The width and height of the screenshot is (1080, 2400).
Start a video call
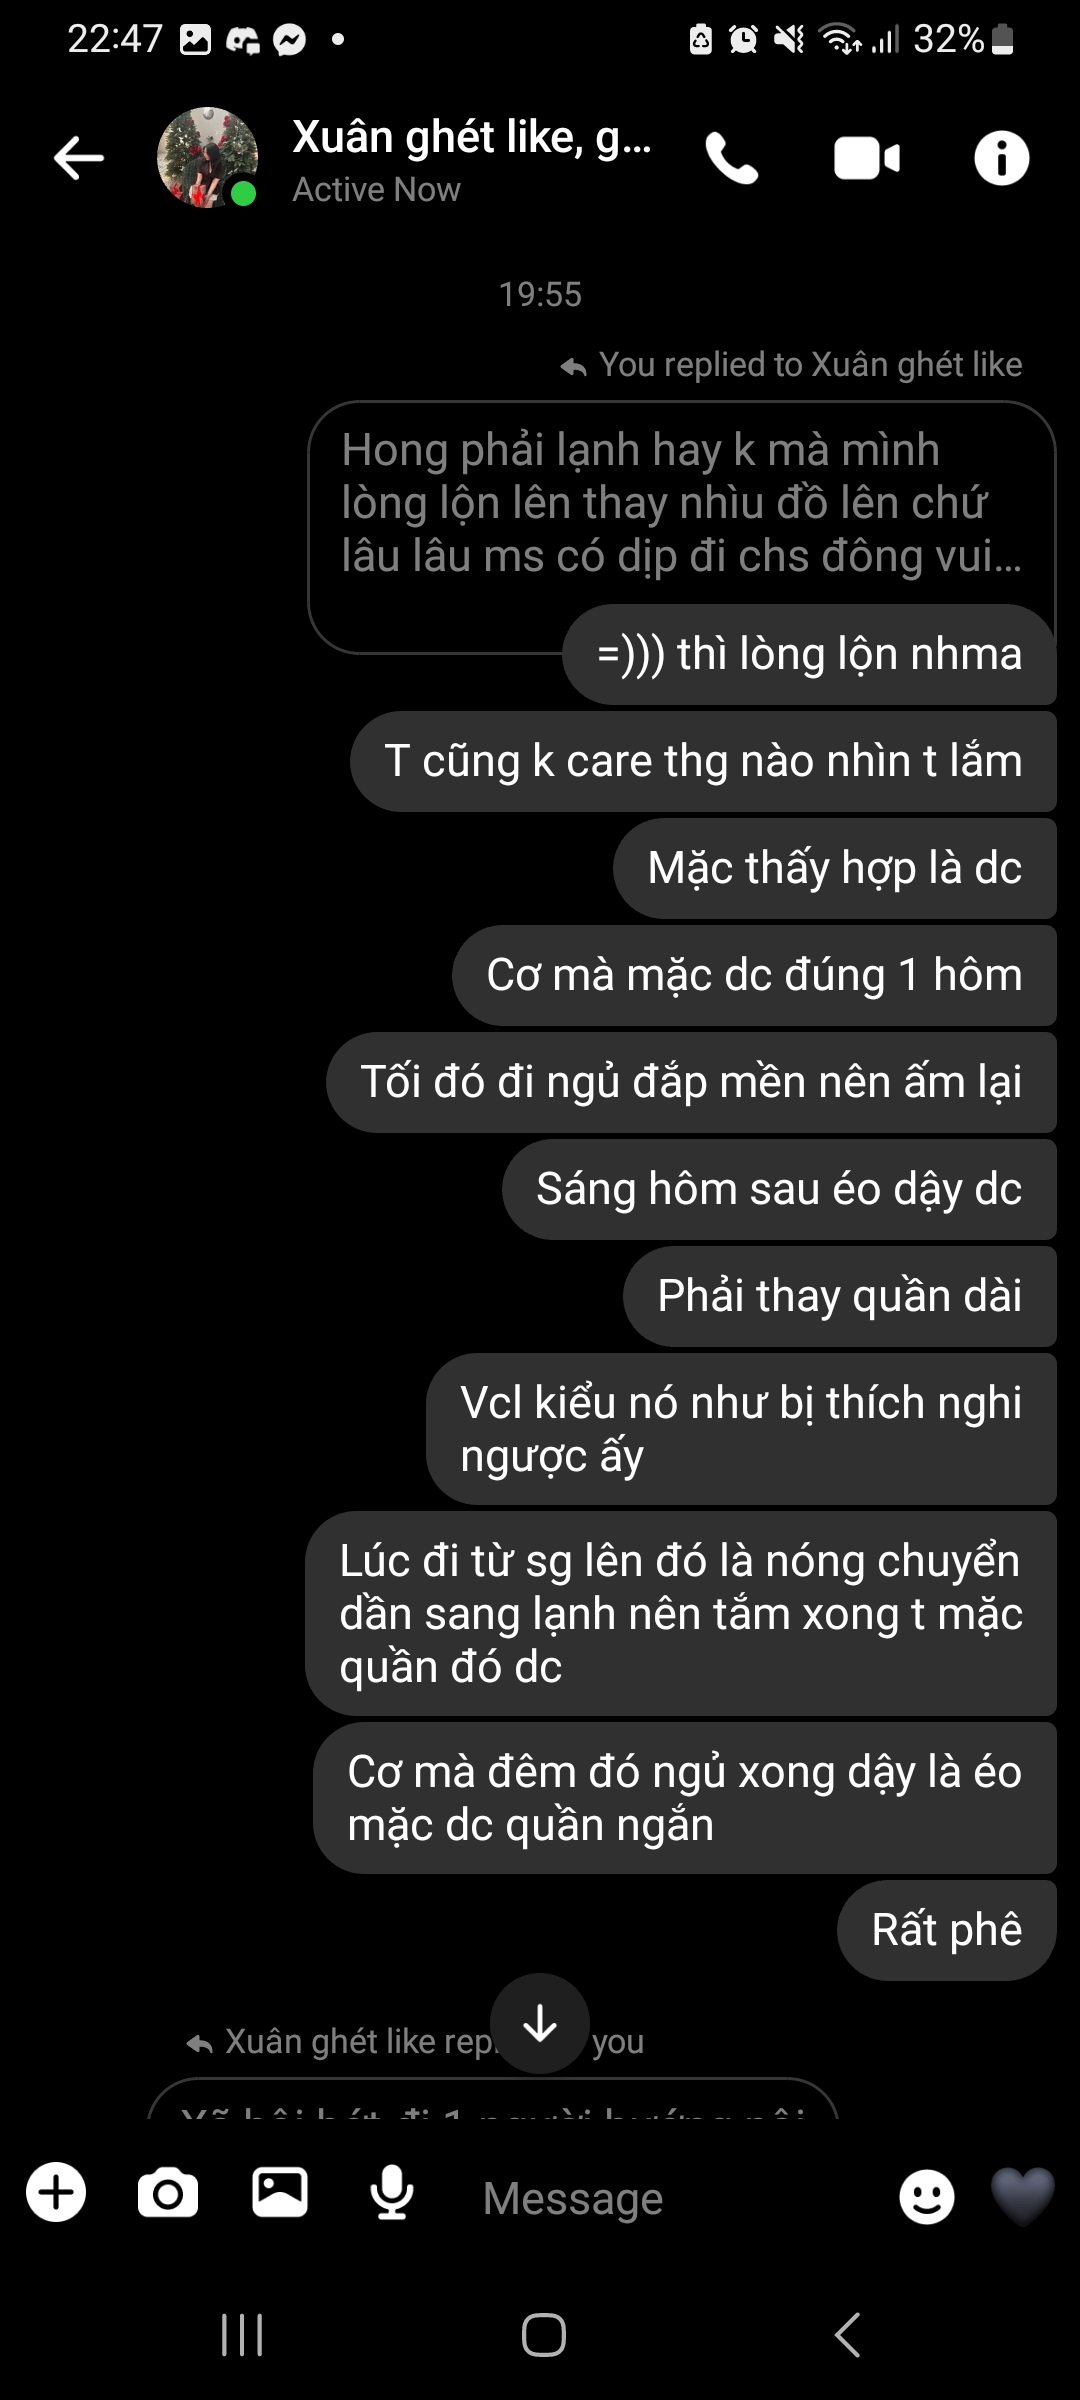tap(867, 159)
